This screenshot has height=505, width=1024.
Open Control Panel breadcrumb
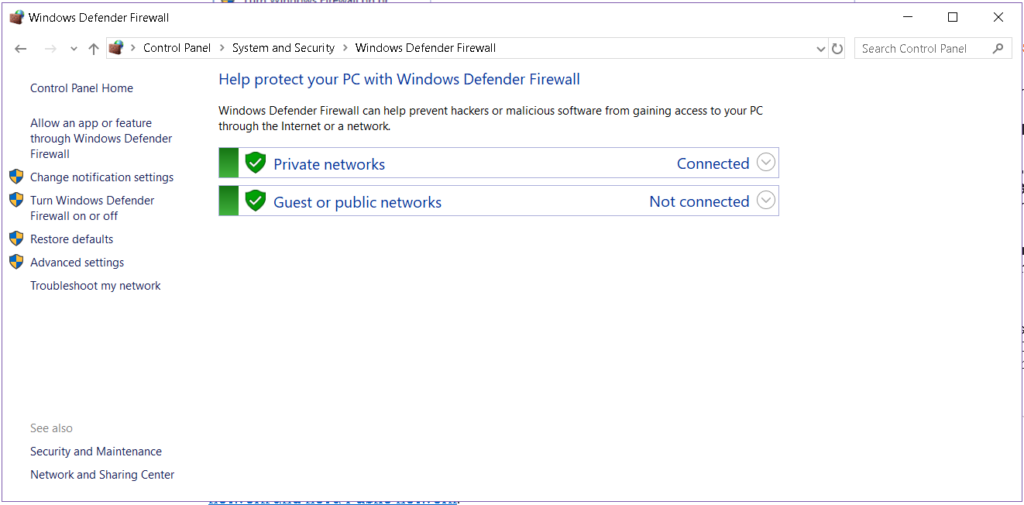[x=177, y=48]
